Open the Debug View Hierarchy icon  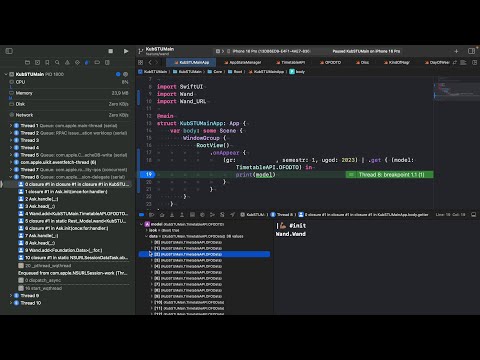click(x=192, y=215)
